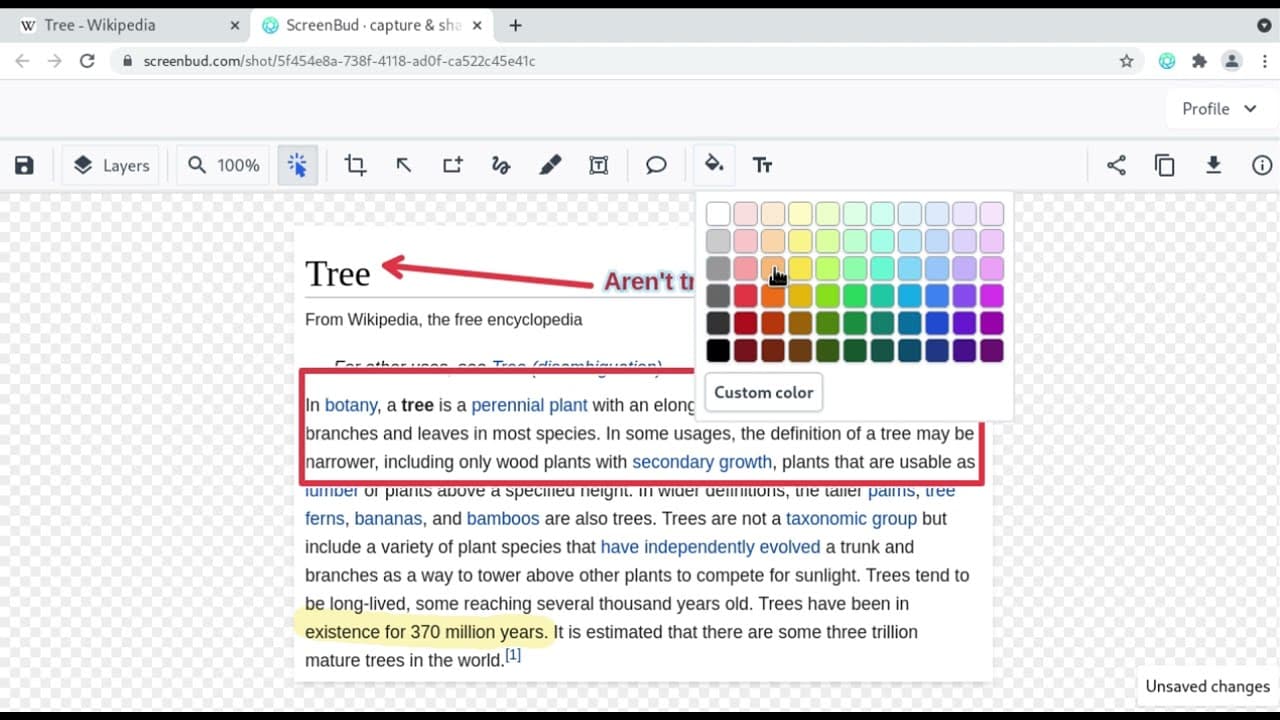Click the "perennial plant" link text
Screen dimensions: 1280x720
pyautogui.click(x=529, y=405)
